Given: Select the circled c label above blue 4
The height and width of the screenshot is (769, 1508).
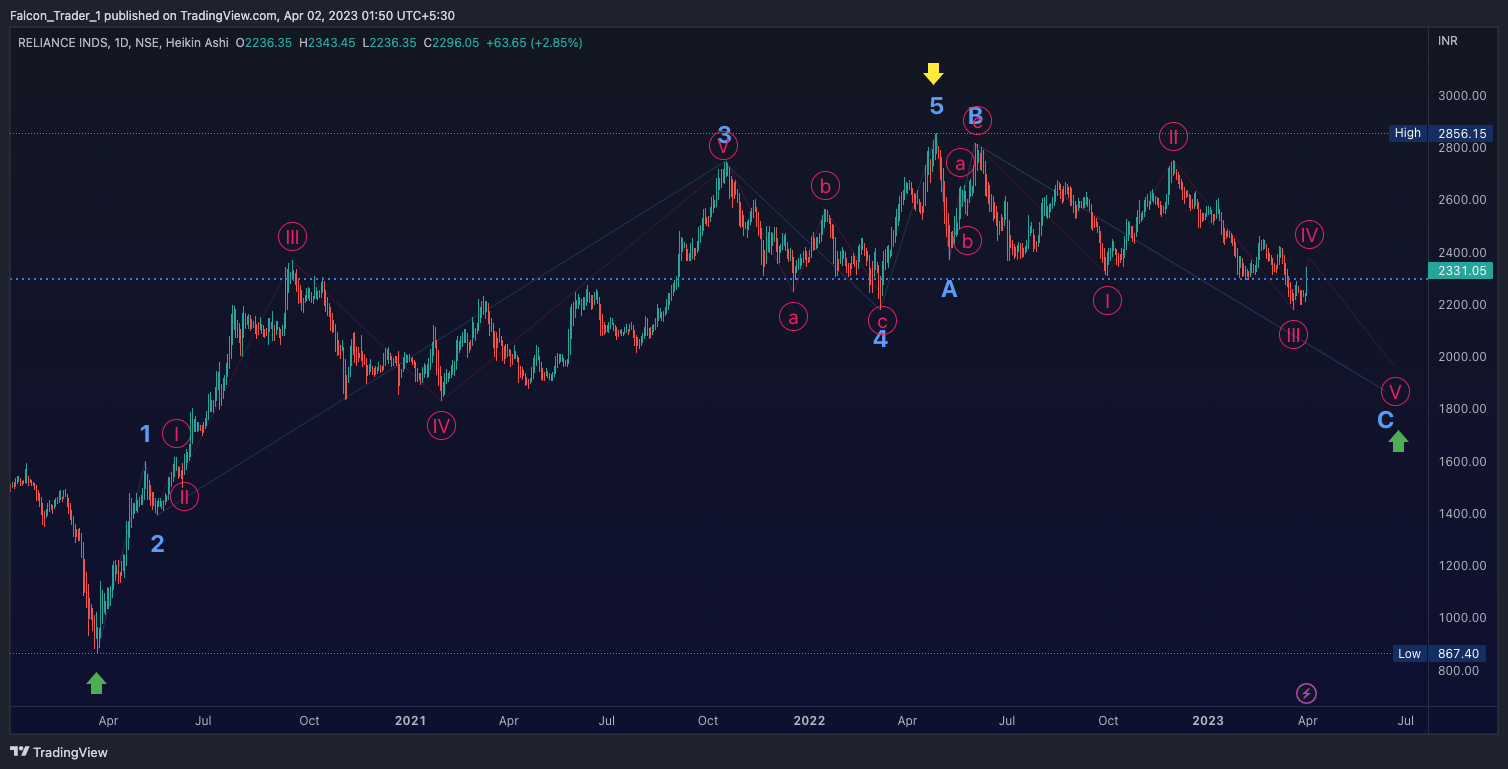Looking at the screenshot, I should pyautogui.click(x=882, y=320).
